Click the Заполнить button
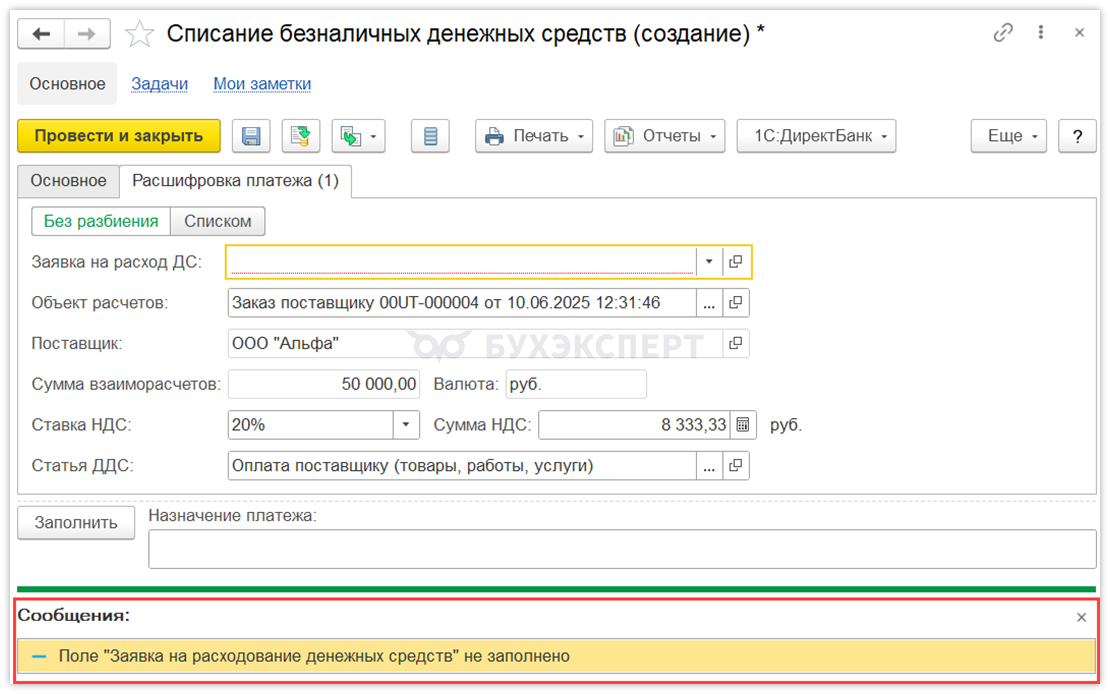The image size is (1110, 694). (x=76, y=522)
